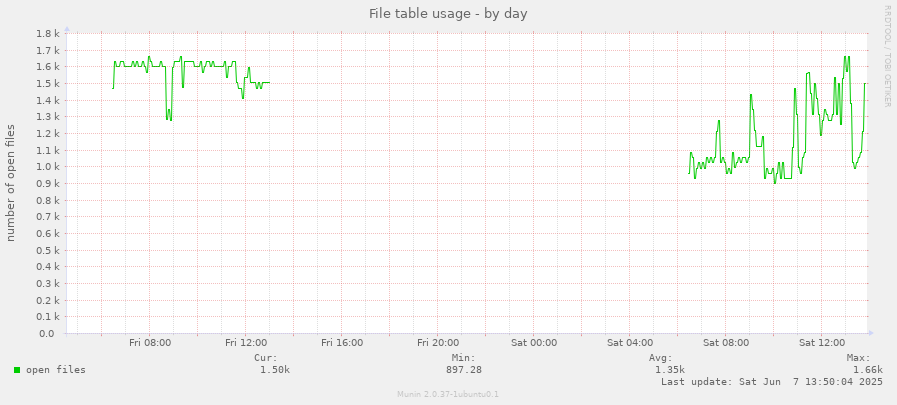
Task: Click the '1.4 k' y-axis tick label
Action: pos(49,100)
